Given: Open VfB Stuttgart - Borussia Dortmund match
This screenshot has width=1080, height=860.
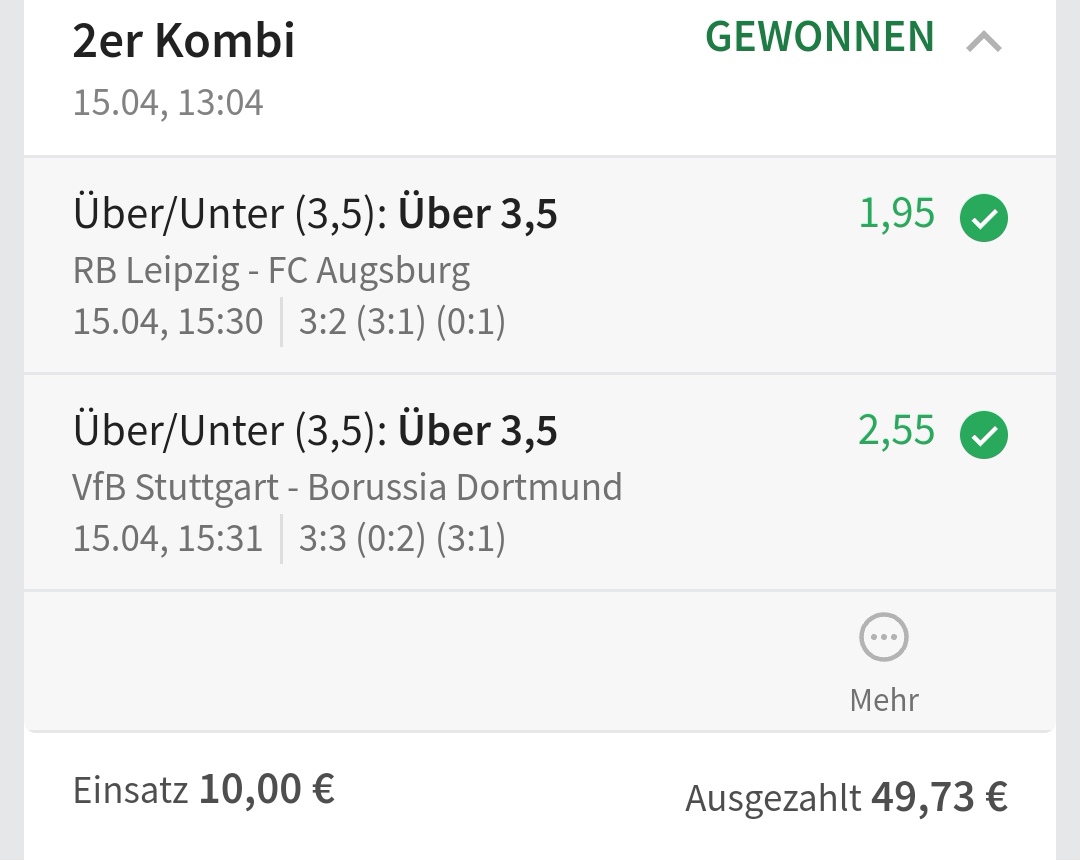Looking at the screenshot, I should [347, 487].
